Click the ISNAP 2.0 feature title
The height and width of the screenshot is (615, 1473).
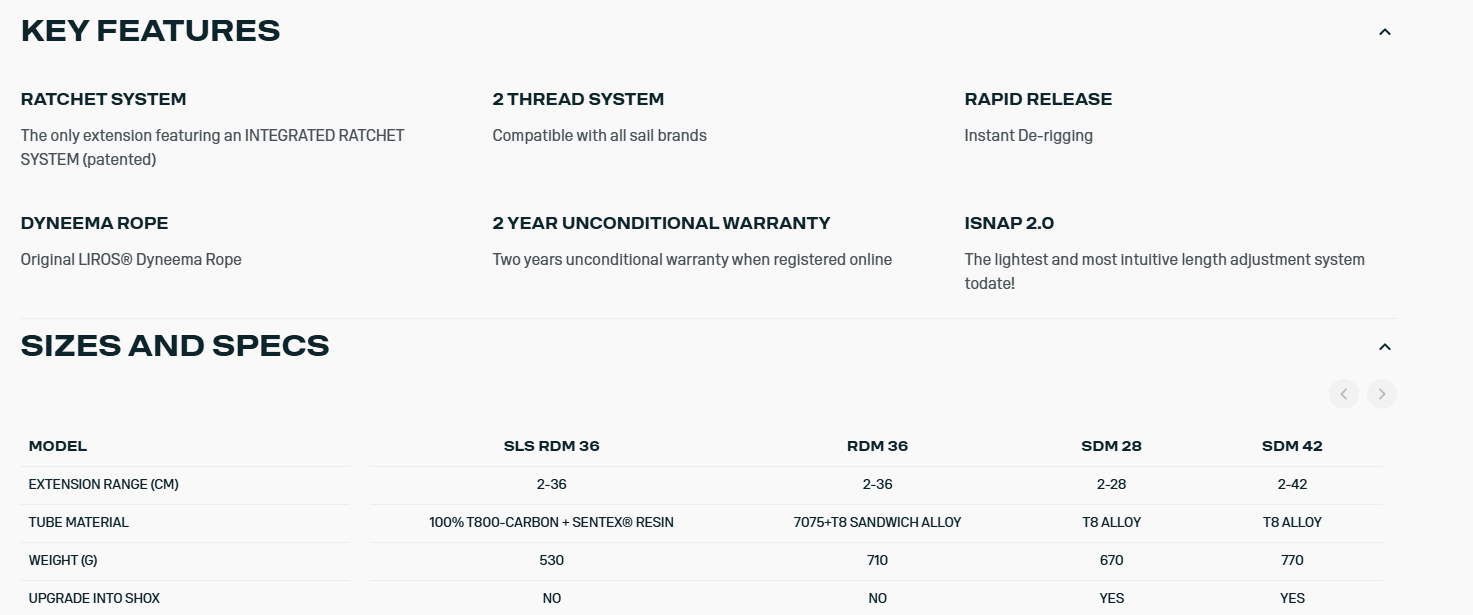pos(1009,223)
